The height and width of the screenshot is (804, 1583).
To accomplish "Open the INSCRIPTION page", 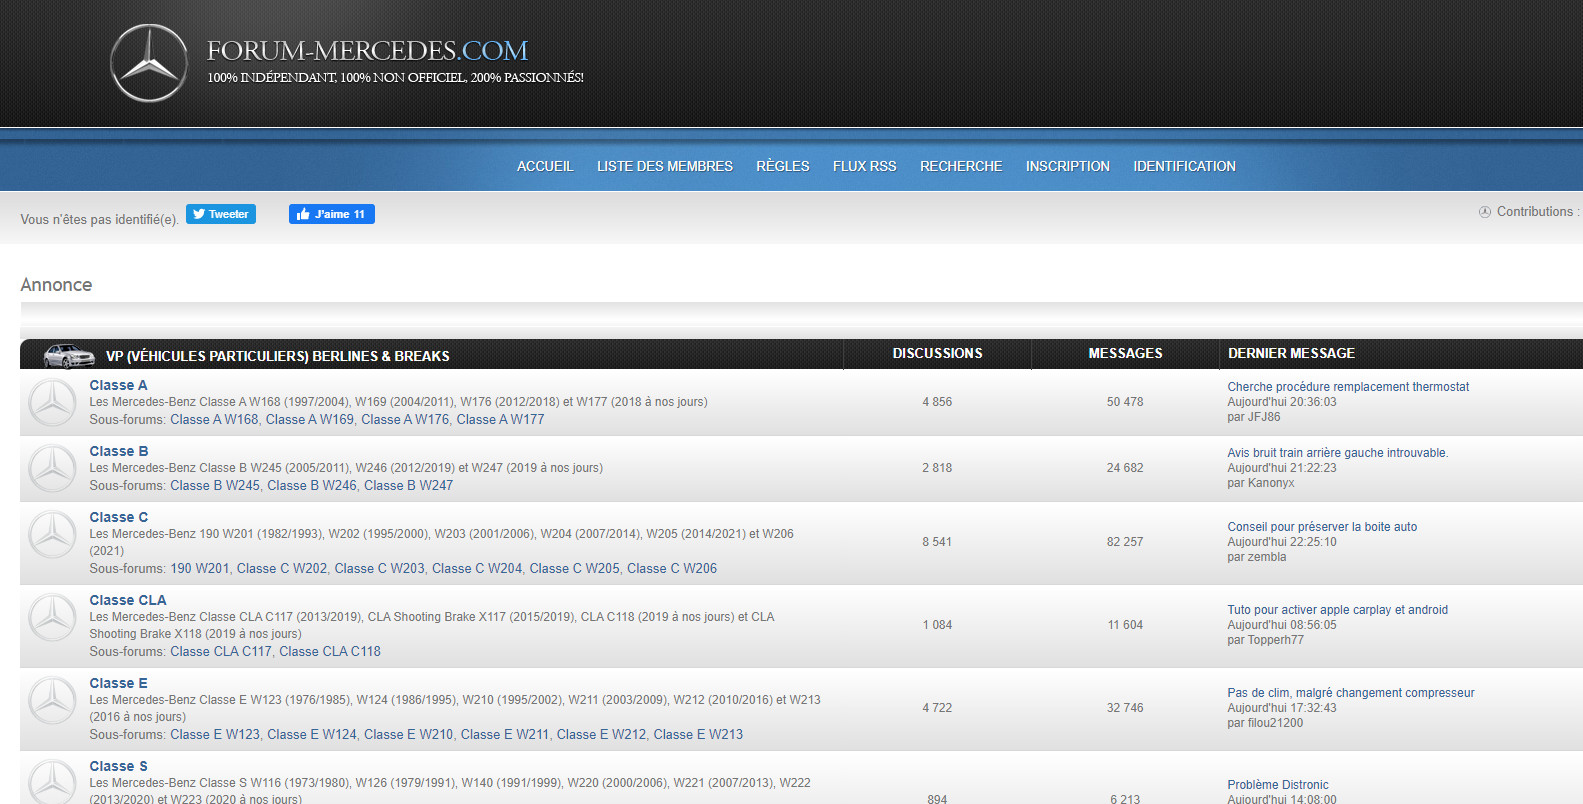I will [x=1068, y=166].
